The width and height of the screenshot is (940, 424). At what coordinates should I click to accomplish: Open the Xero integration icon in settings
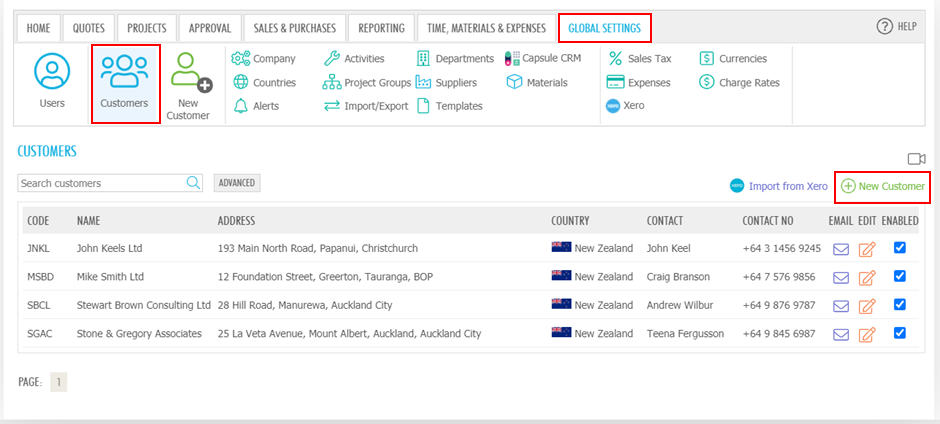click(x=613, y=106)
